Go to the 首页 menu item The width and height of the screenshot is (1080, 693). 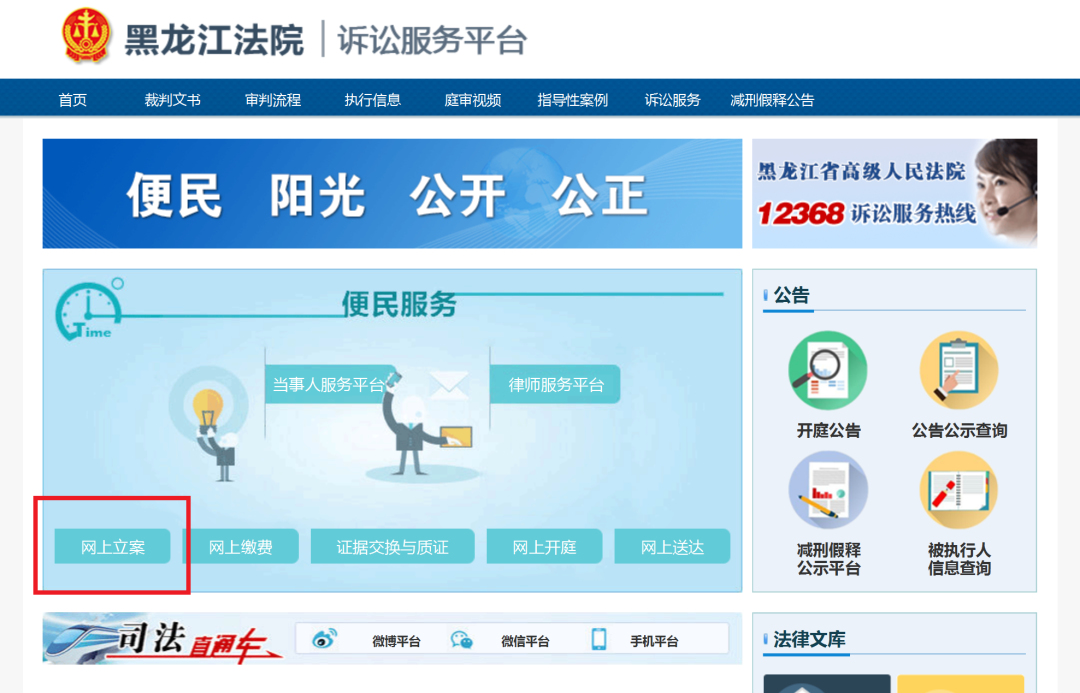coord(73,100)
